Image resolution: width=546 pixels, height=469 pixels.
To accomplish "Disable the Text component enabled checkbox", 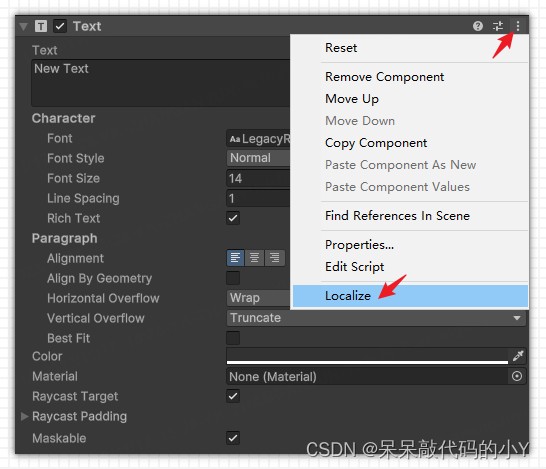I will tap(60, 26).
